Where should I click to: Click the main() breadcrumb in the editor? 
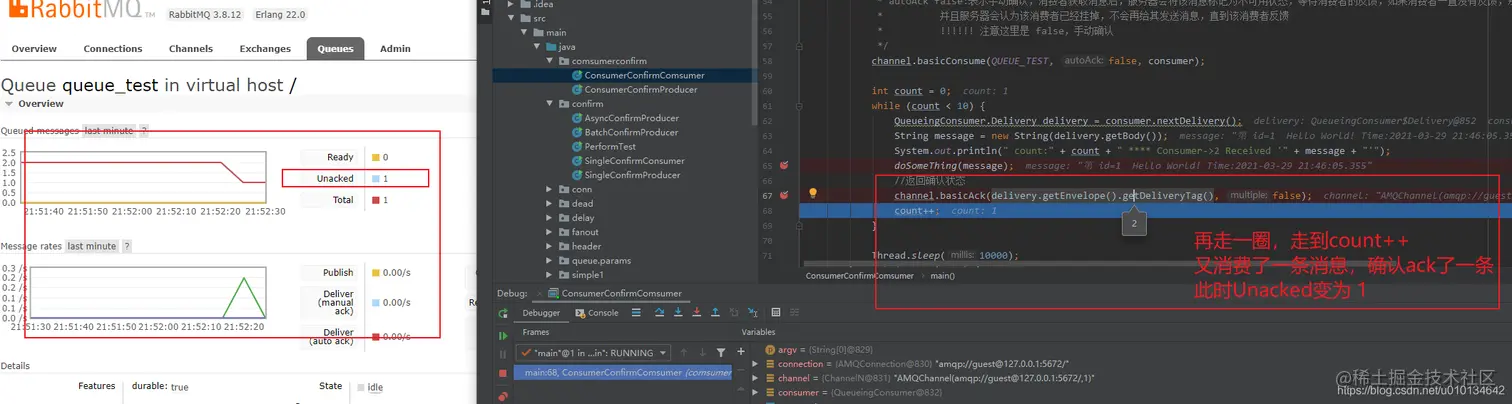[x=944, y=275]
